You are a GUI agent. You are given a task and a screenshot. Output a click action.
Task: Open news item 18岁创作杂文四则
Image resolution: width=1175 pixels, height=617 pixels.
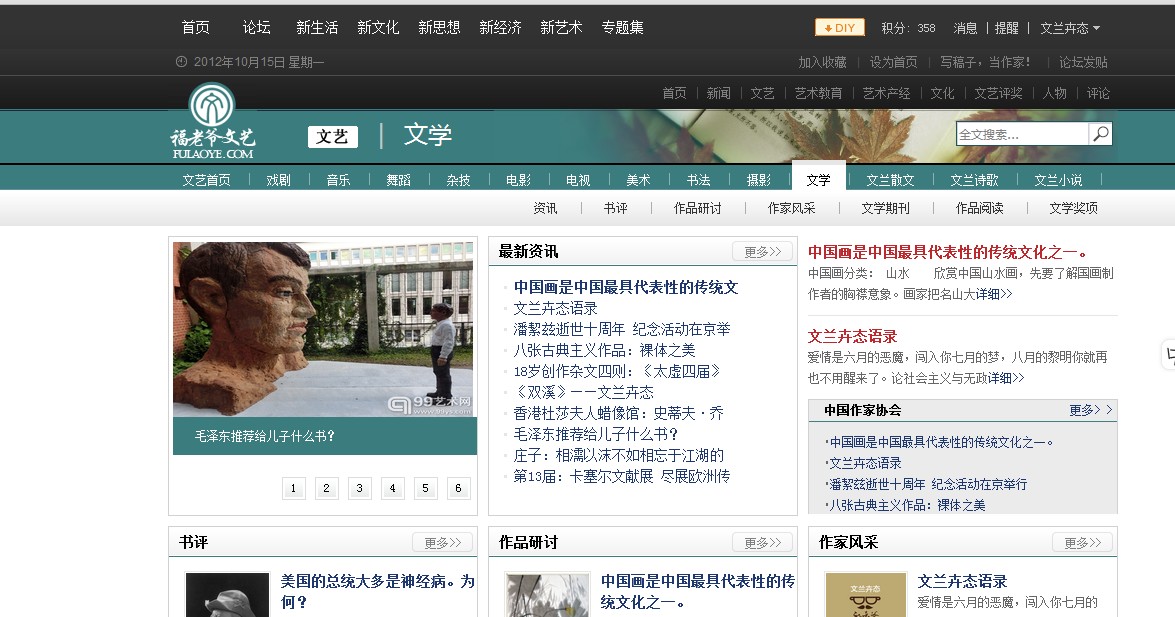coord(617,371)
